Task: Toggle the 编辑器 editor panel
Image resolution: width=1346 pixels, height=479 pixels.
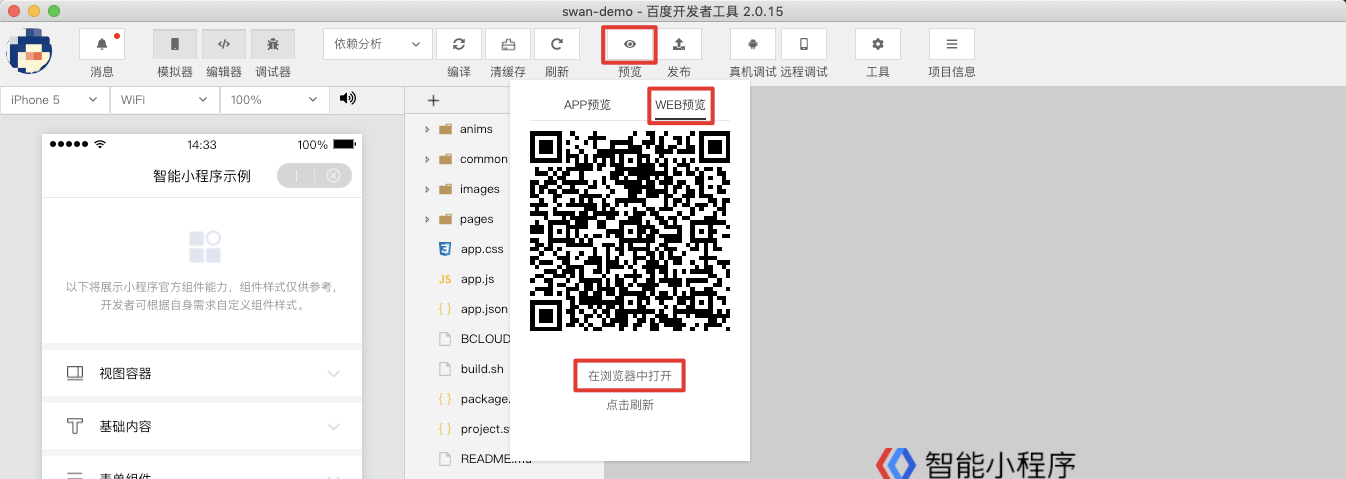Action: (224, 44)
